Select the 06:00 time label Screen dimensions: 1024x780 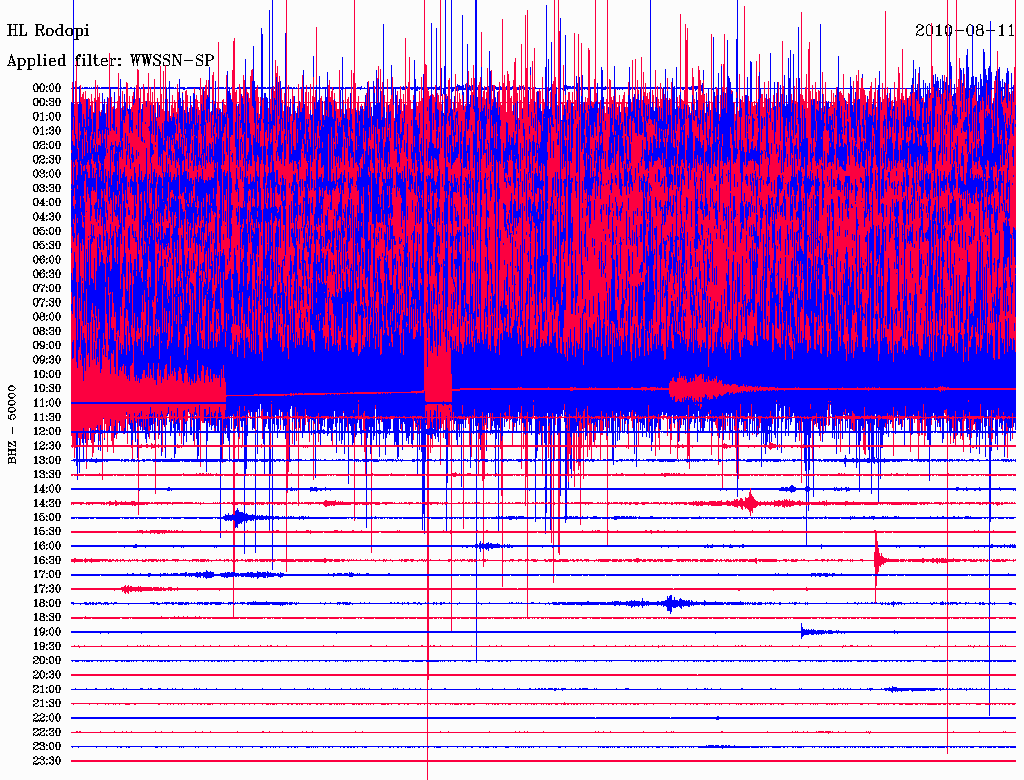click(47, 259)
